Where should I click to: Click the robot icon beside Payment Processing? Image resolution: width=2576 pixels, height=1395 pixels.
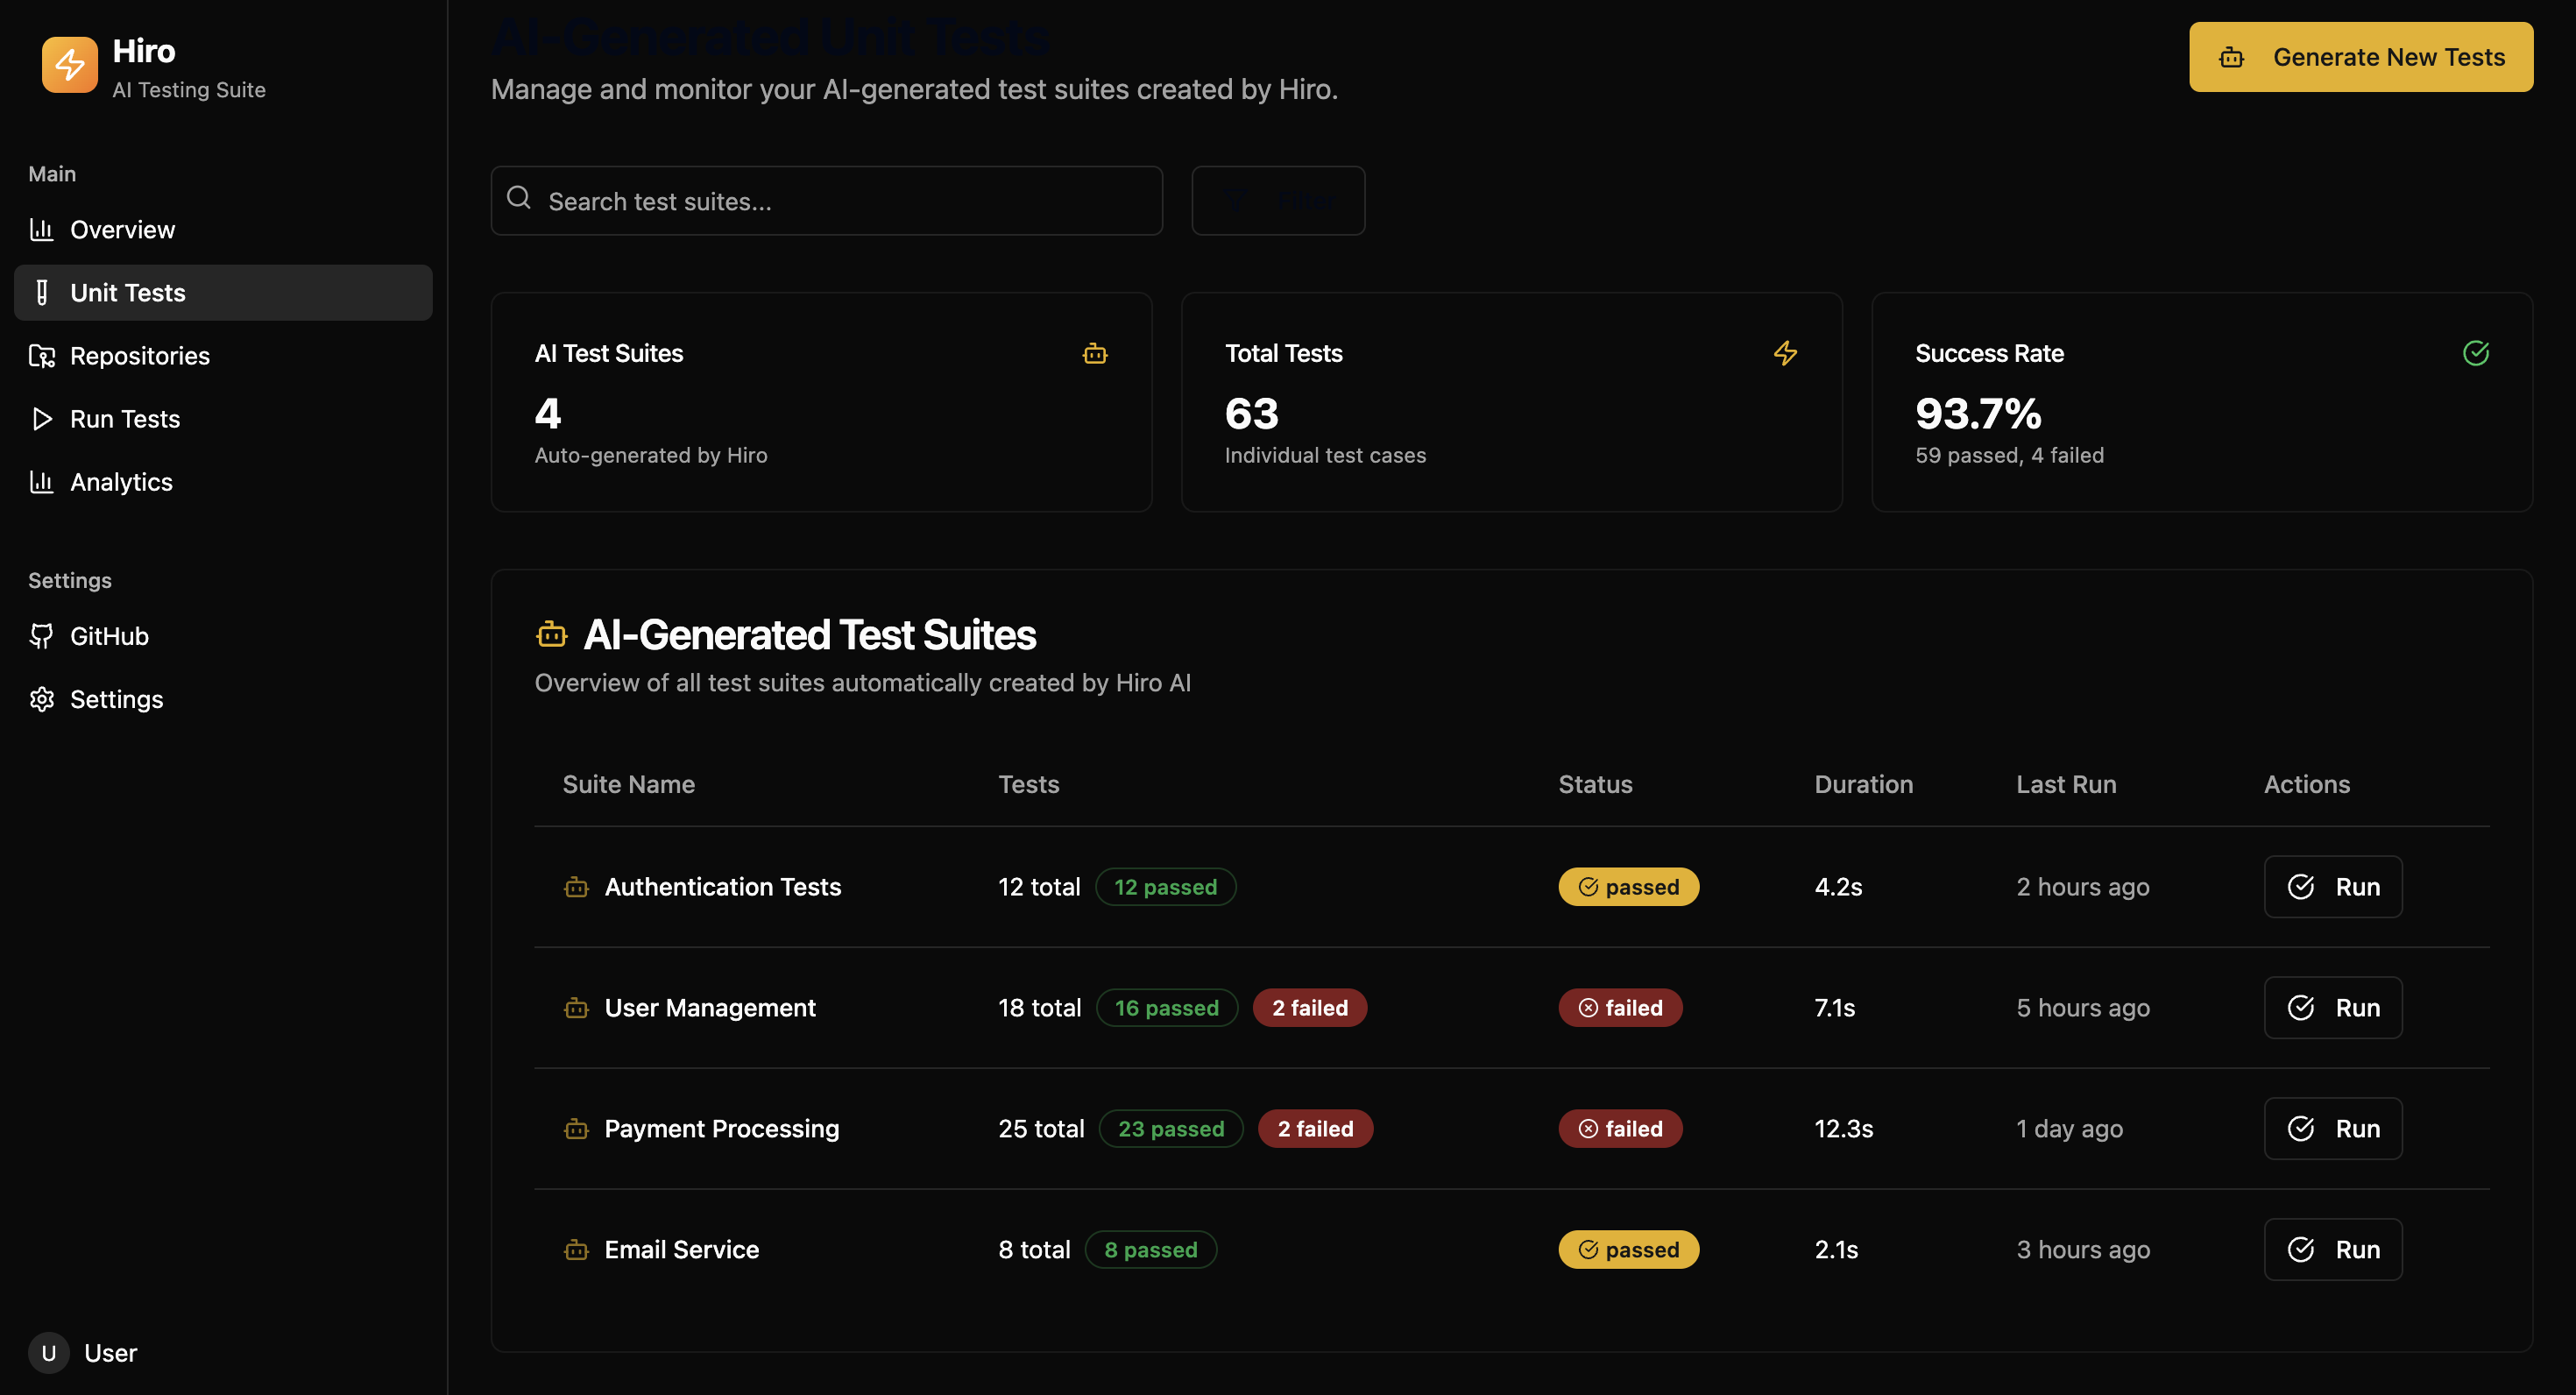(x=576, y=1129)
